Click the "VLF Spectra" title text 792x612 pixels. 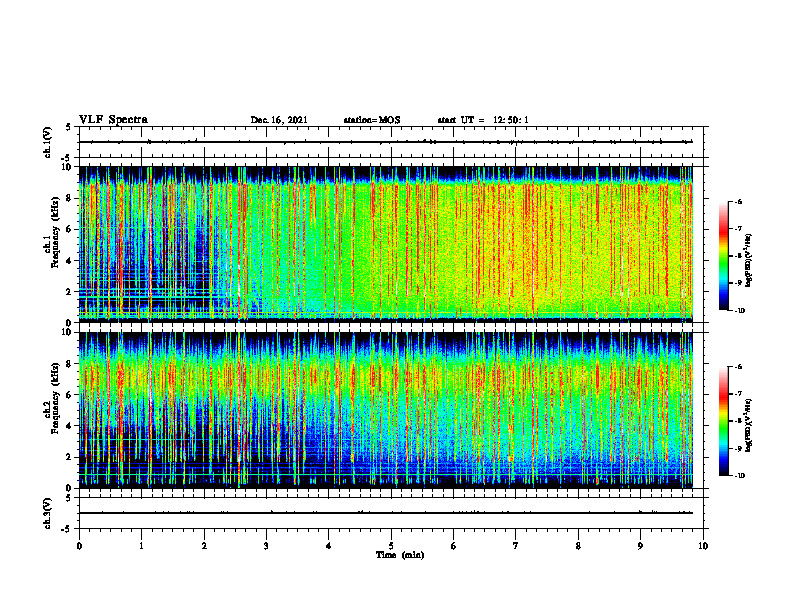113,120
